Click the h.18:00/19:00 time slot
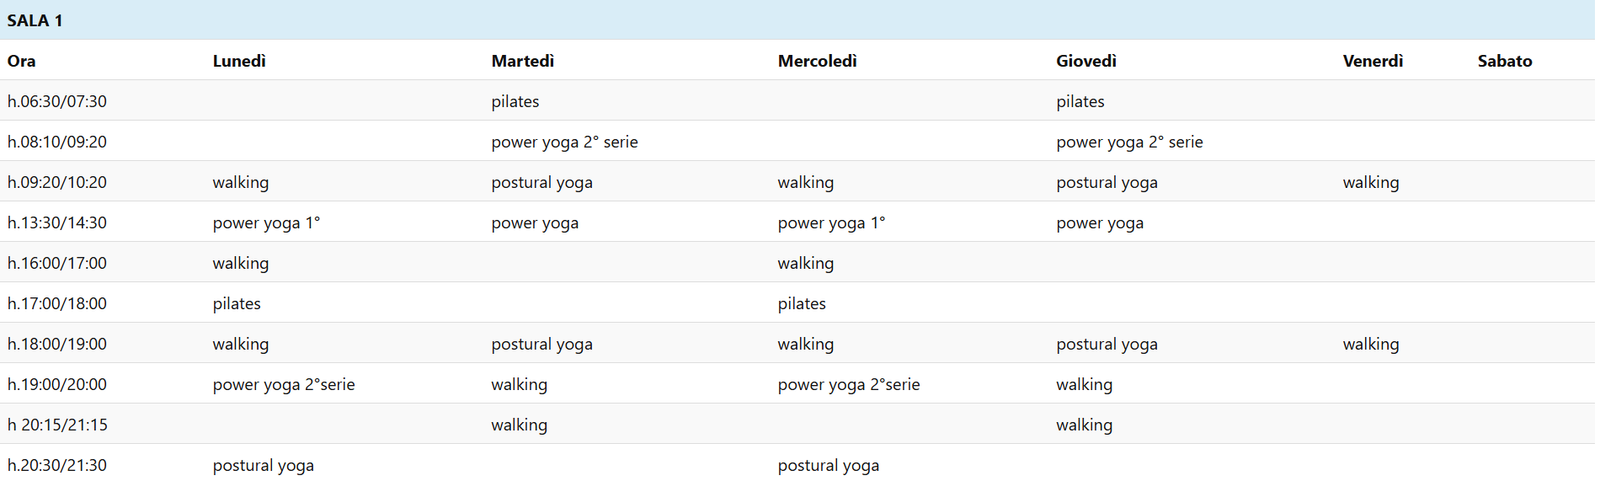Viewport: 1600px width, 482px height. click(57, 344)
